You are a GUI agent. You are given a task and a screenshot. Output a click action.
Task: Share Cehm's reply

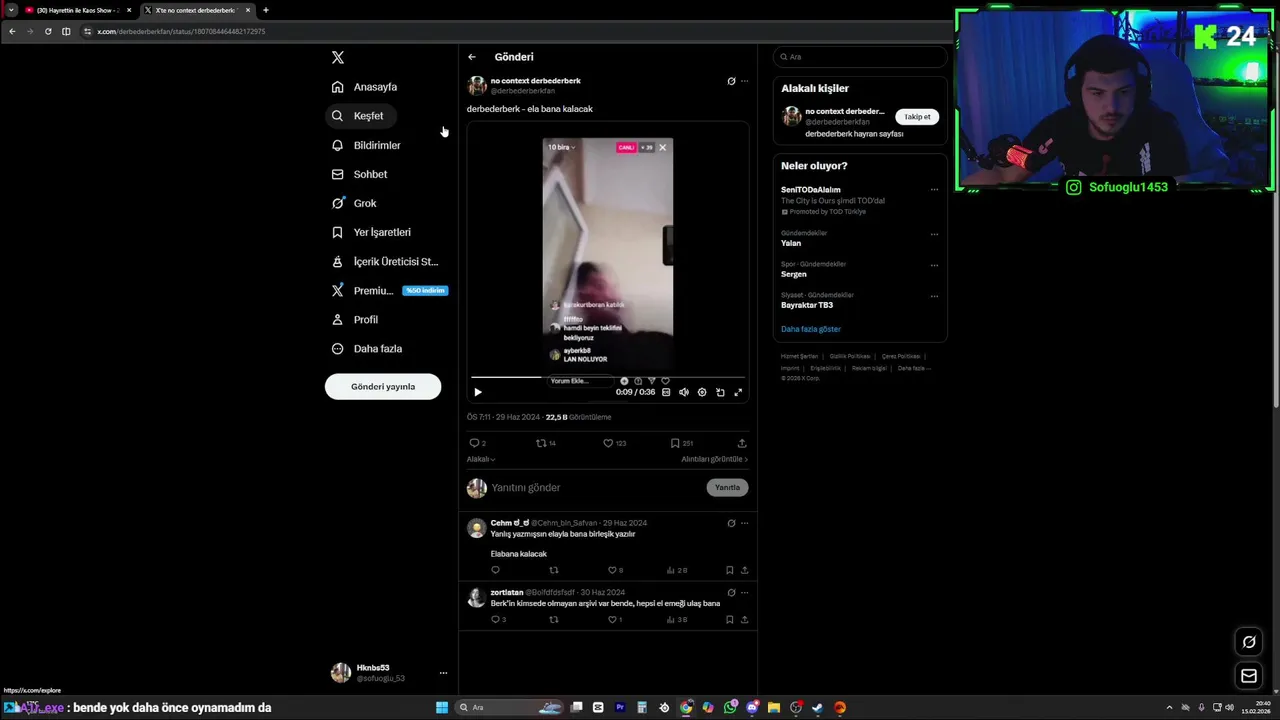pos(744,570)
